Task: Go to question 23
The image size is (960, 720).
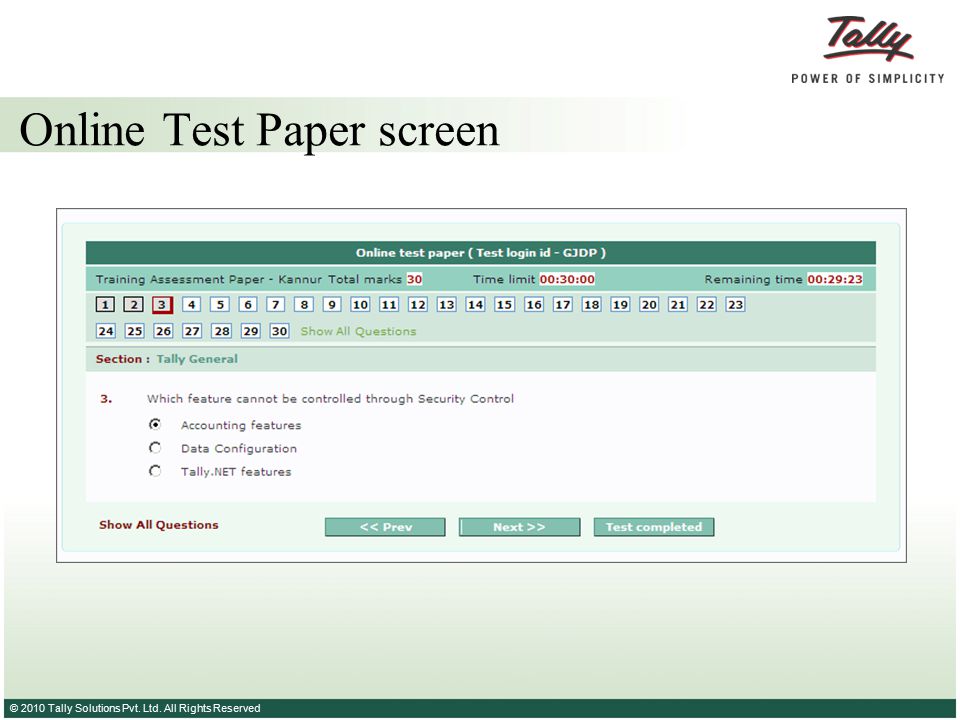Action: pos(735,304)
